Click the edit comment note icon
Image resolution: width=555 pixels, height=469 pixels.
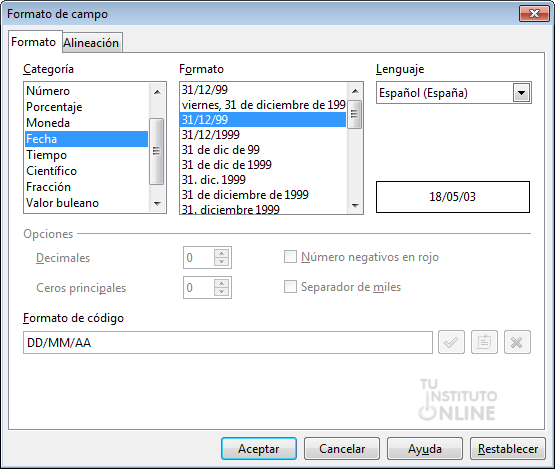coord(484,342)
